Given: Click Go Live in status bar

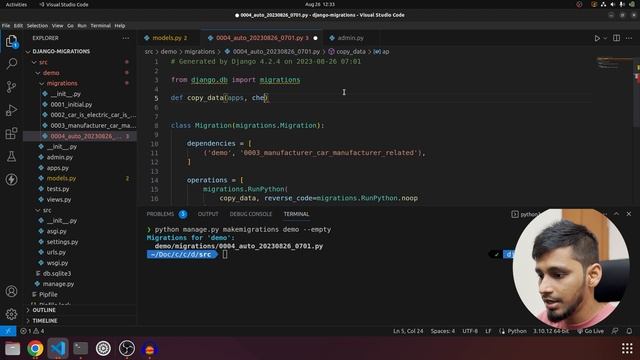Looking at the screenshot, I should pos(590,331).
